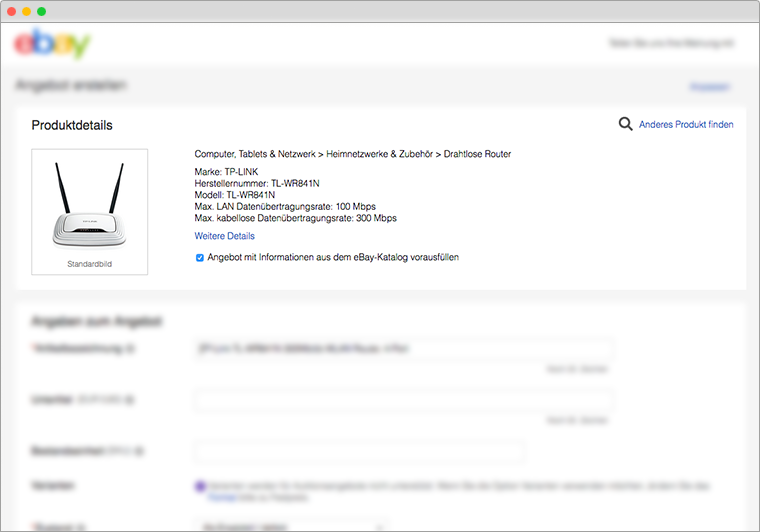Expand the Zustand dropdown

[292, 525]
